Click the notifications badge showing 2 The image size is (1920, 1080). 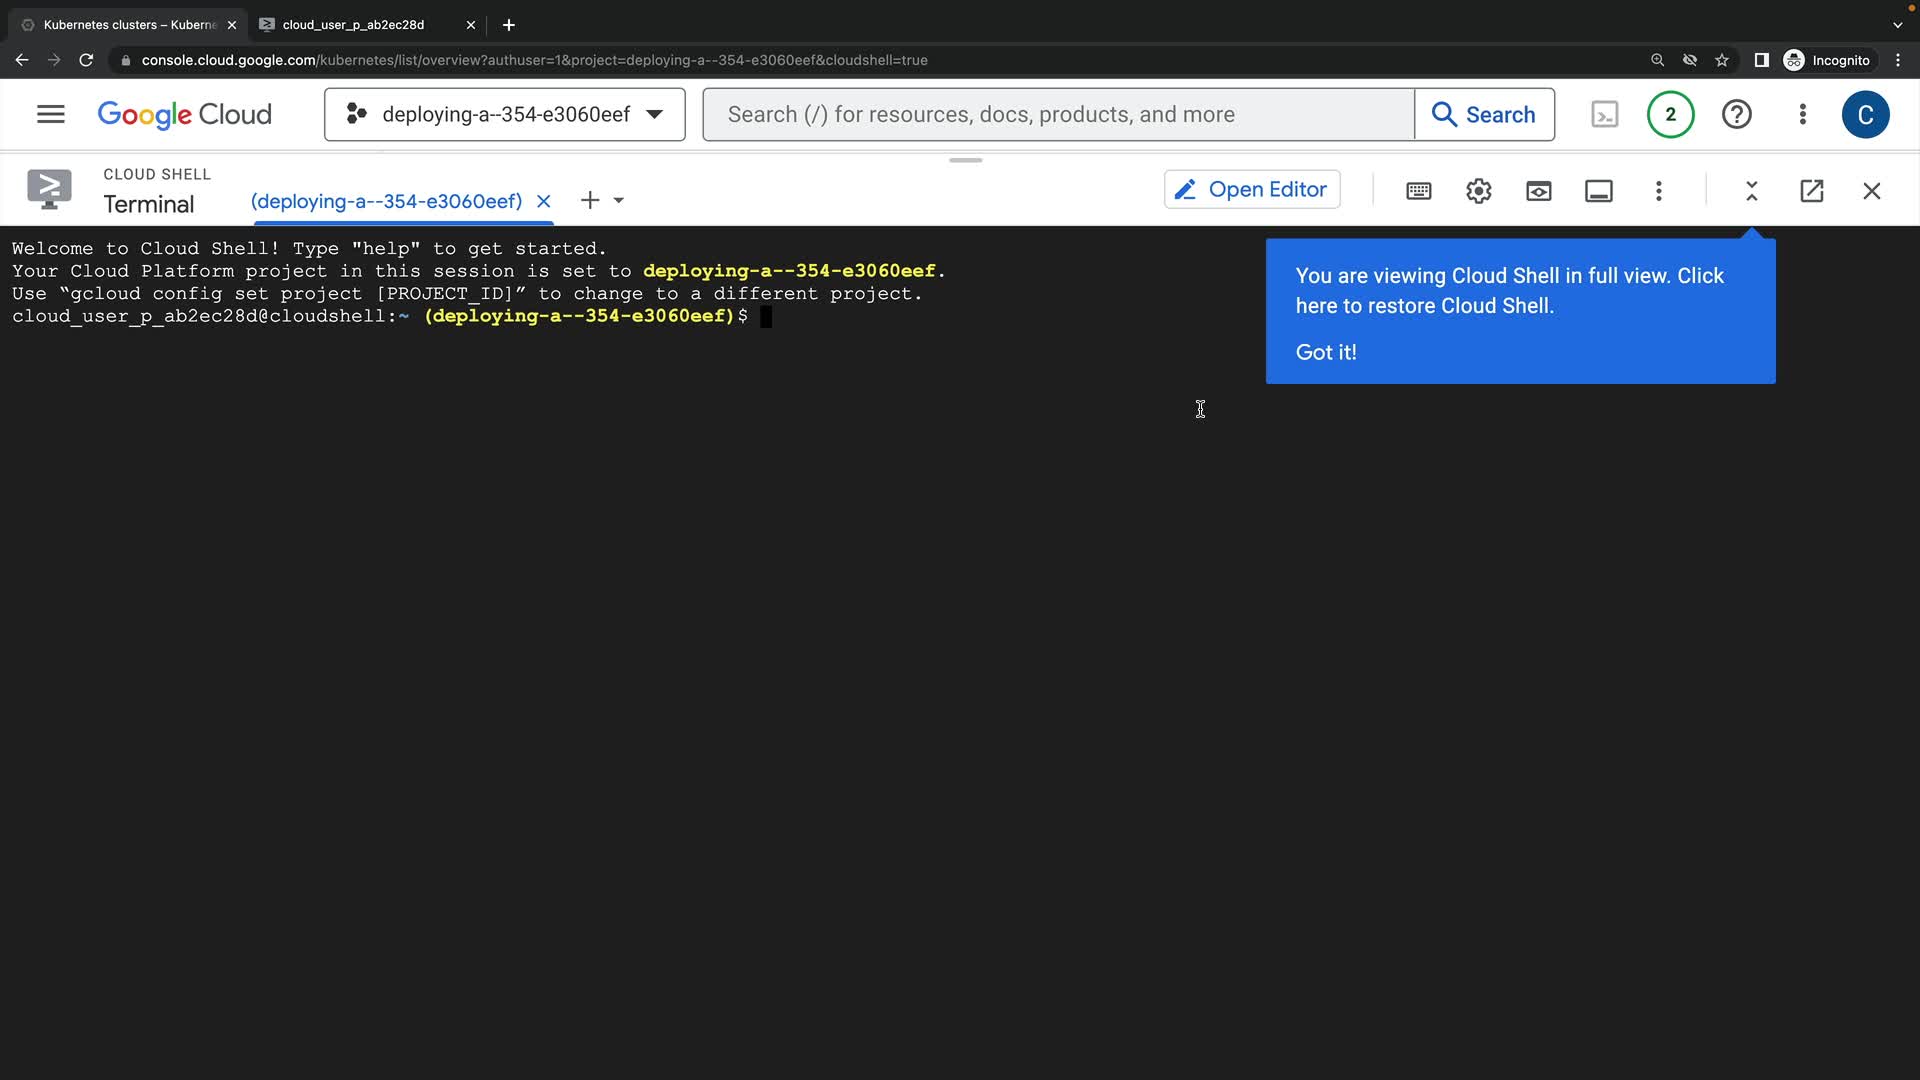1670,114
